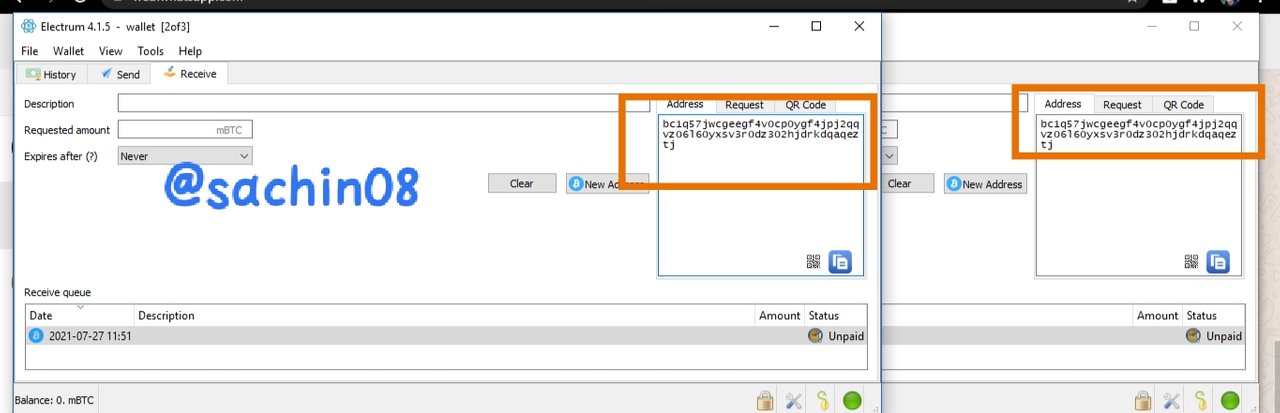Click the seed icon in front window
Screen dimensions: 1280x413
point(823,401)
